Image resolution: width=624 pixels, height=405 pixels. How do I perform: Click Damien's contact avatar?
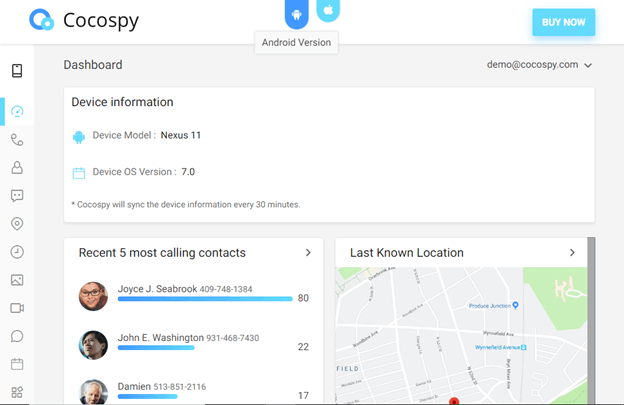coord(93,392)
